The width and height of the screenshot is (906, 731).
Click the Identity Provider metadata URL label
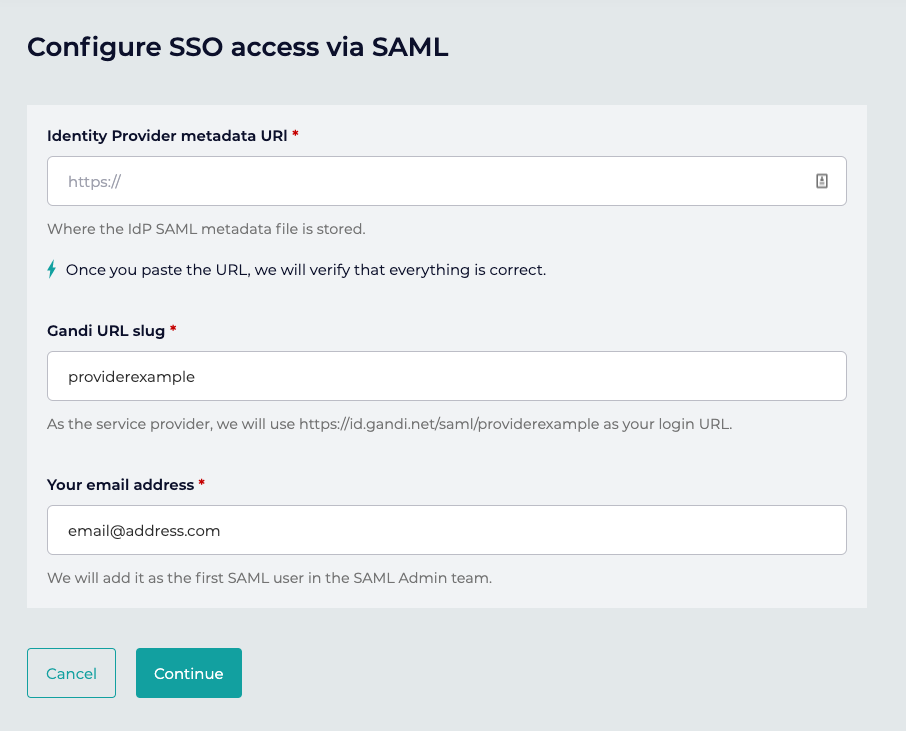pos(167,135)
